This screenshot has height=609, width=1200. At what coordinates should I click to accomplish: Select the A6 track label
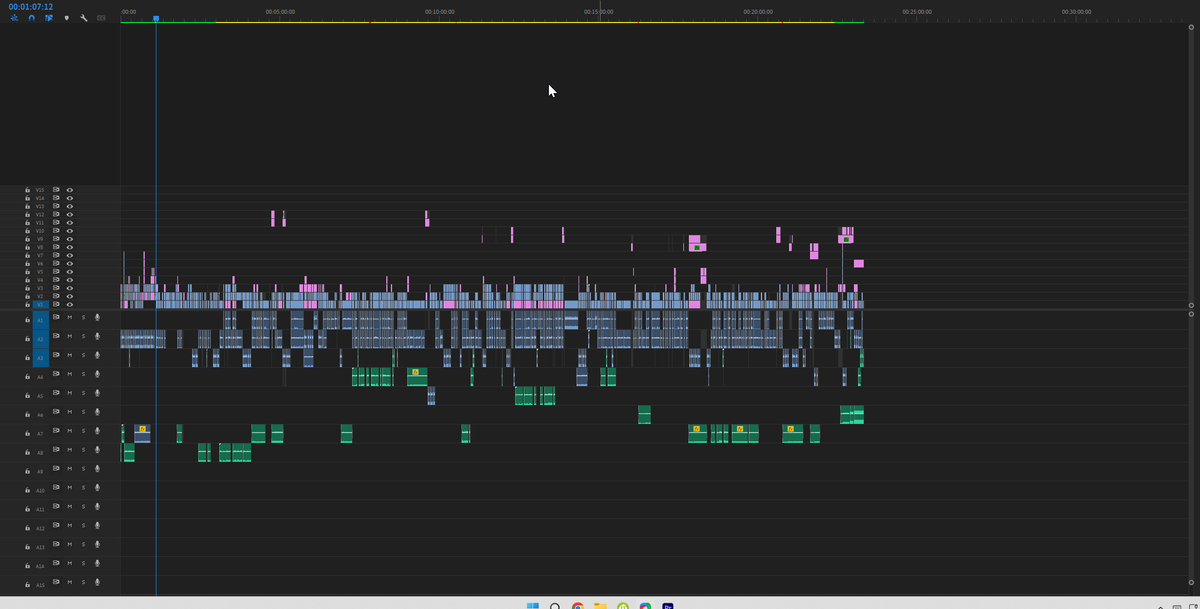click(x=40, y=414)
